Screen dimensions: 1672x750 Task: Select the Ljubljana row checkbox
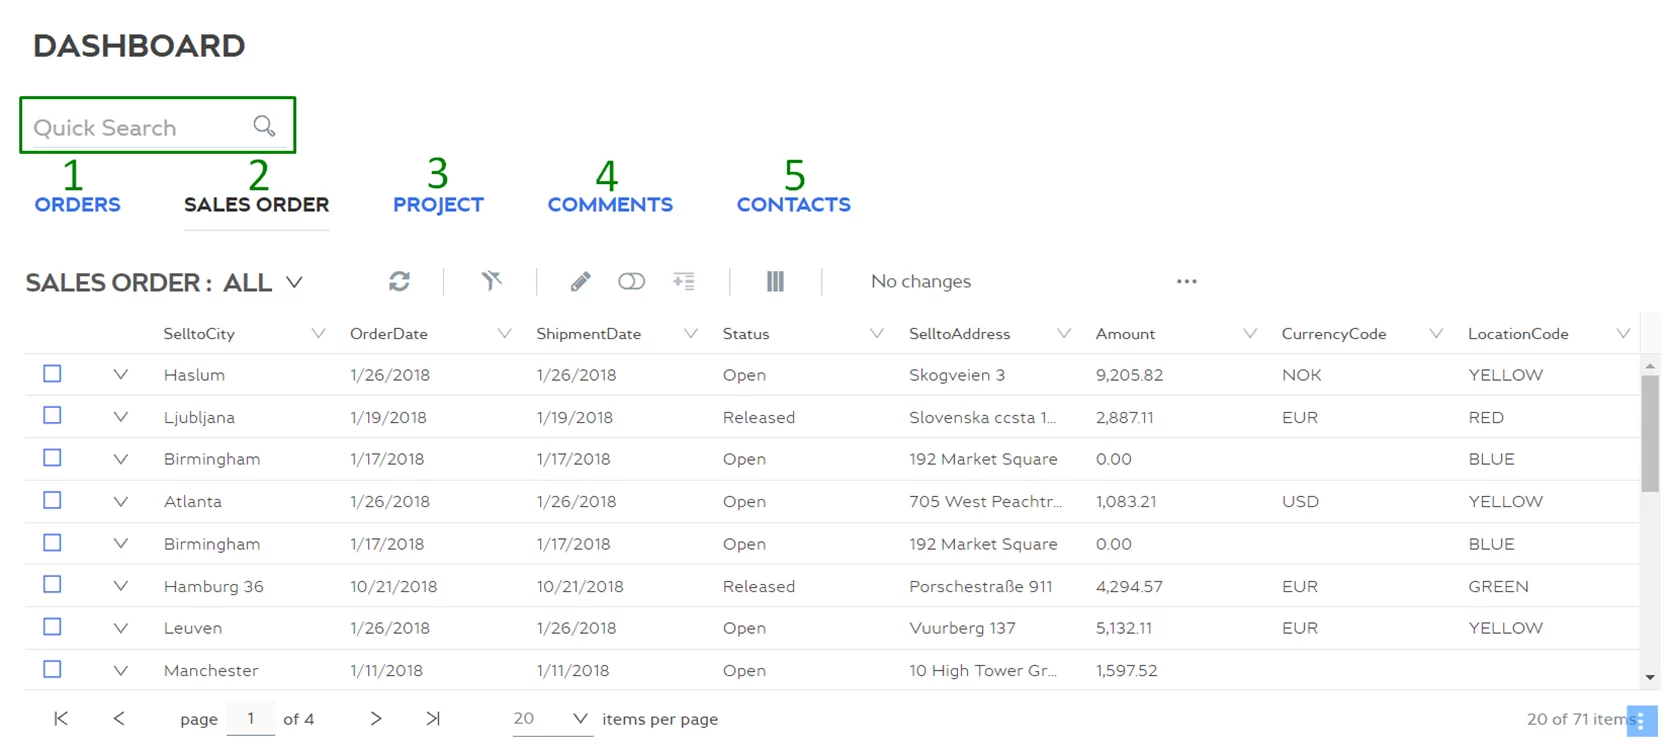tap(53, 416)
